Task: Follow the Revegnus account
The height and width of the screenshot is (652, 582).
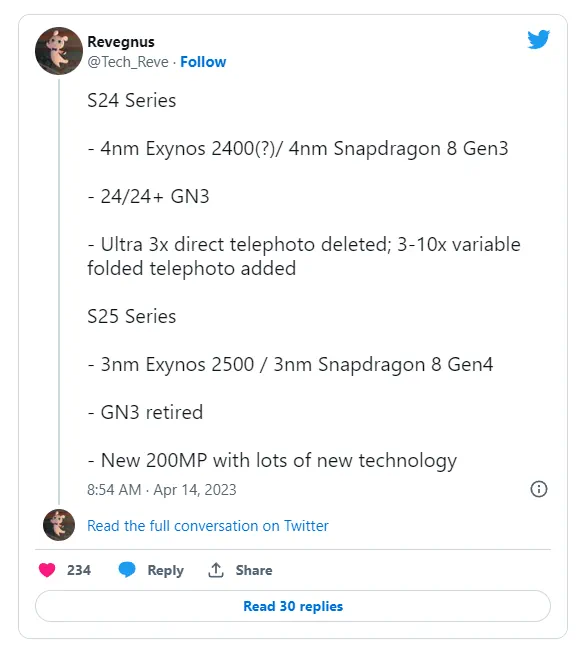Action: click(x=203, y=62)
